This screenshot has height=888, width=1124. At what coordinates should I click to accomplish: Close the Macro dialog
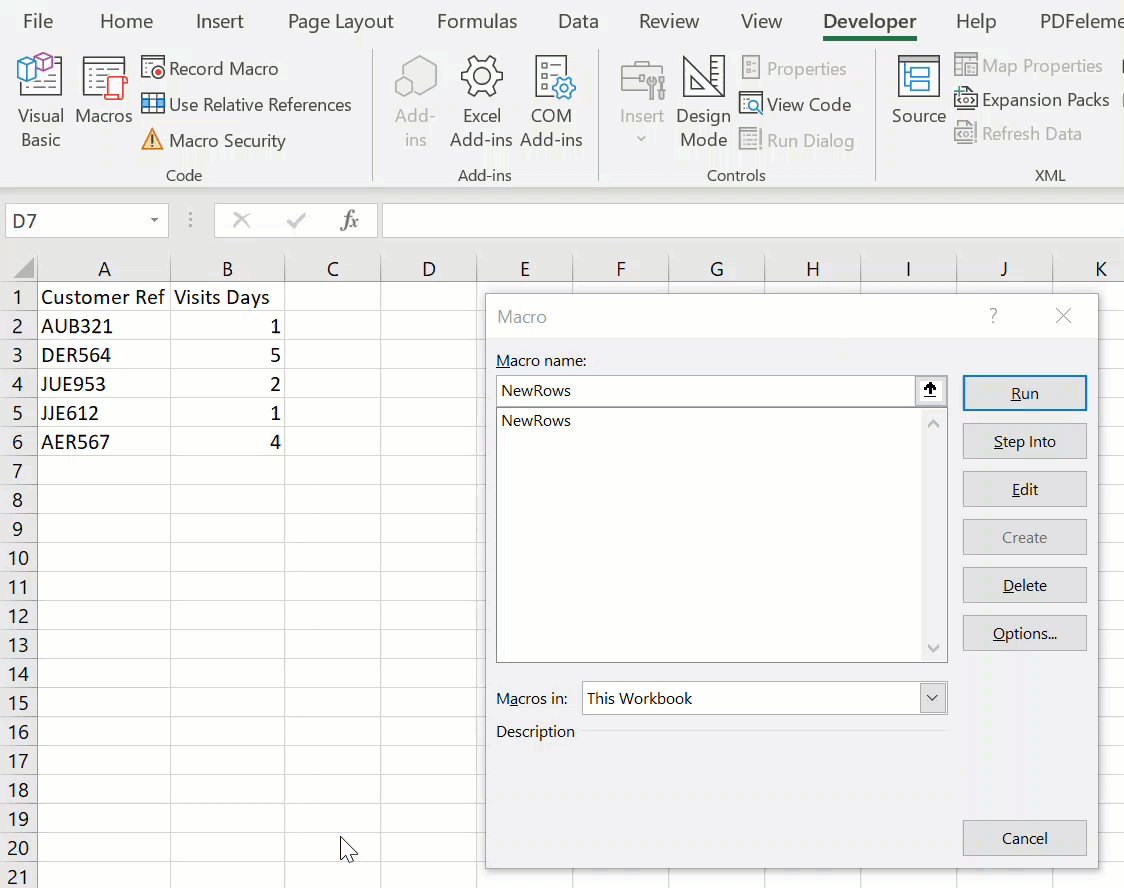[x=1063, y=315]
